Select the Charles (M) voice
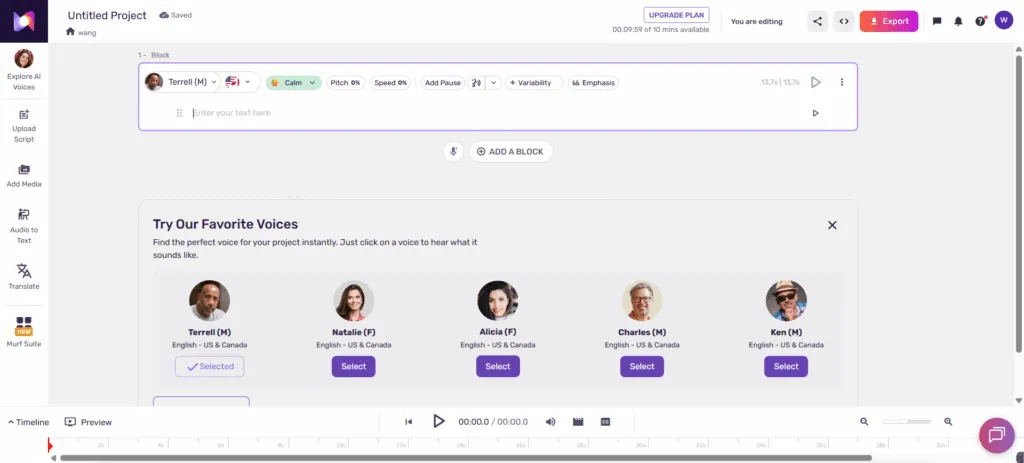The height and width of the screenshot is (463, 1024). click(642, 366)
